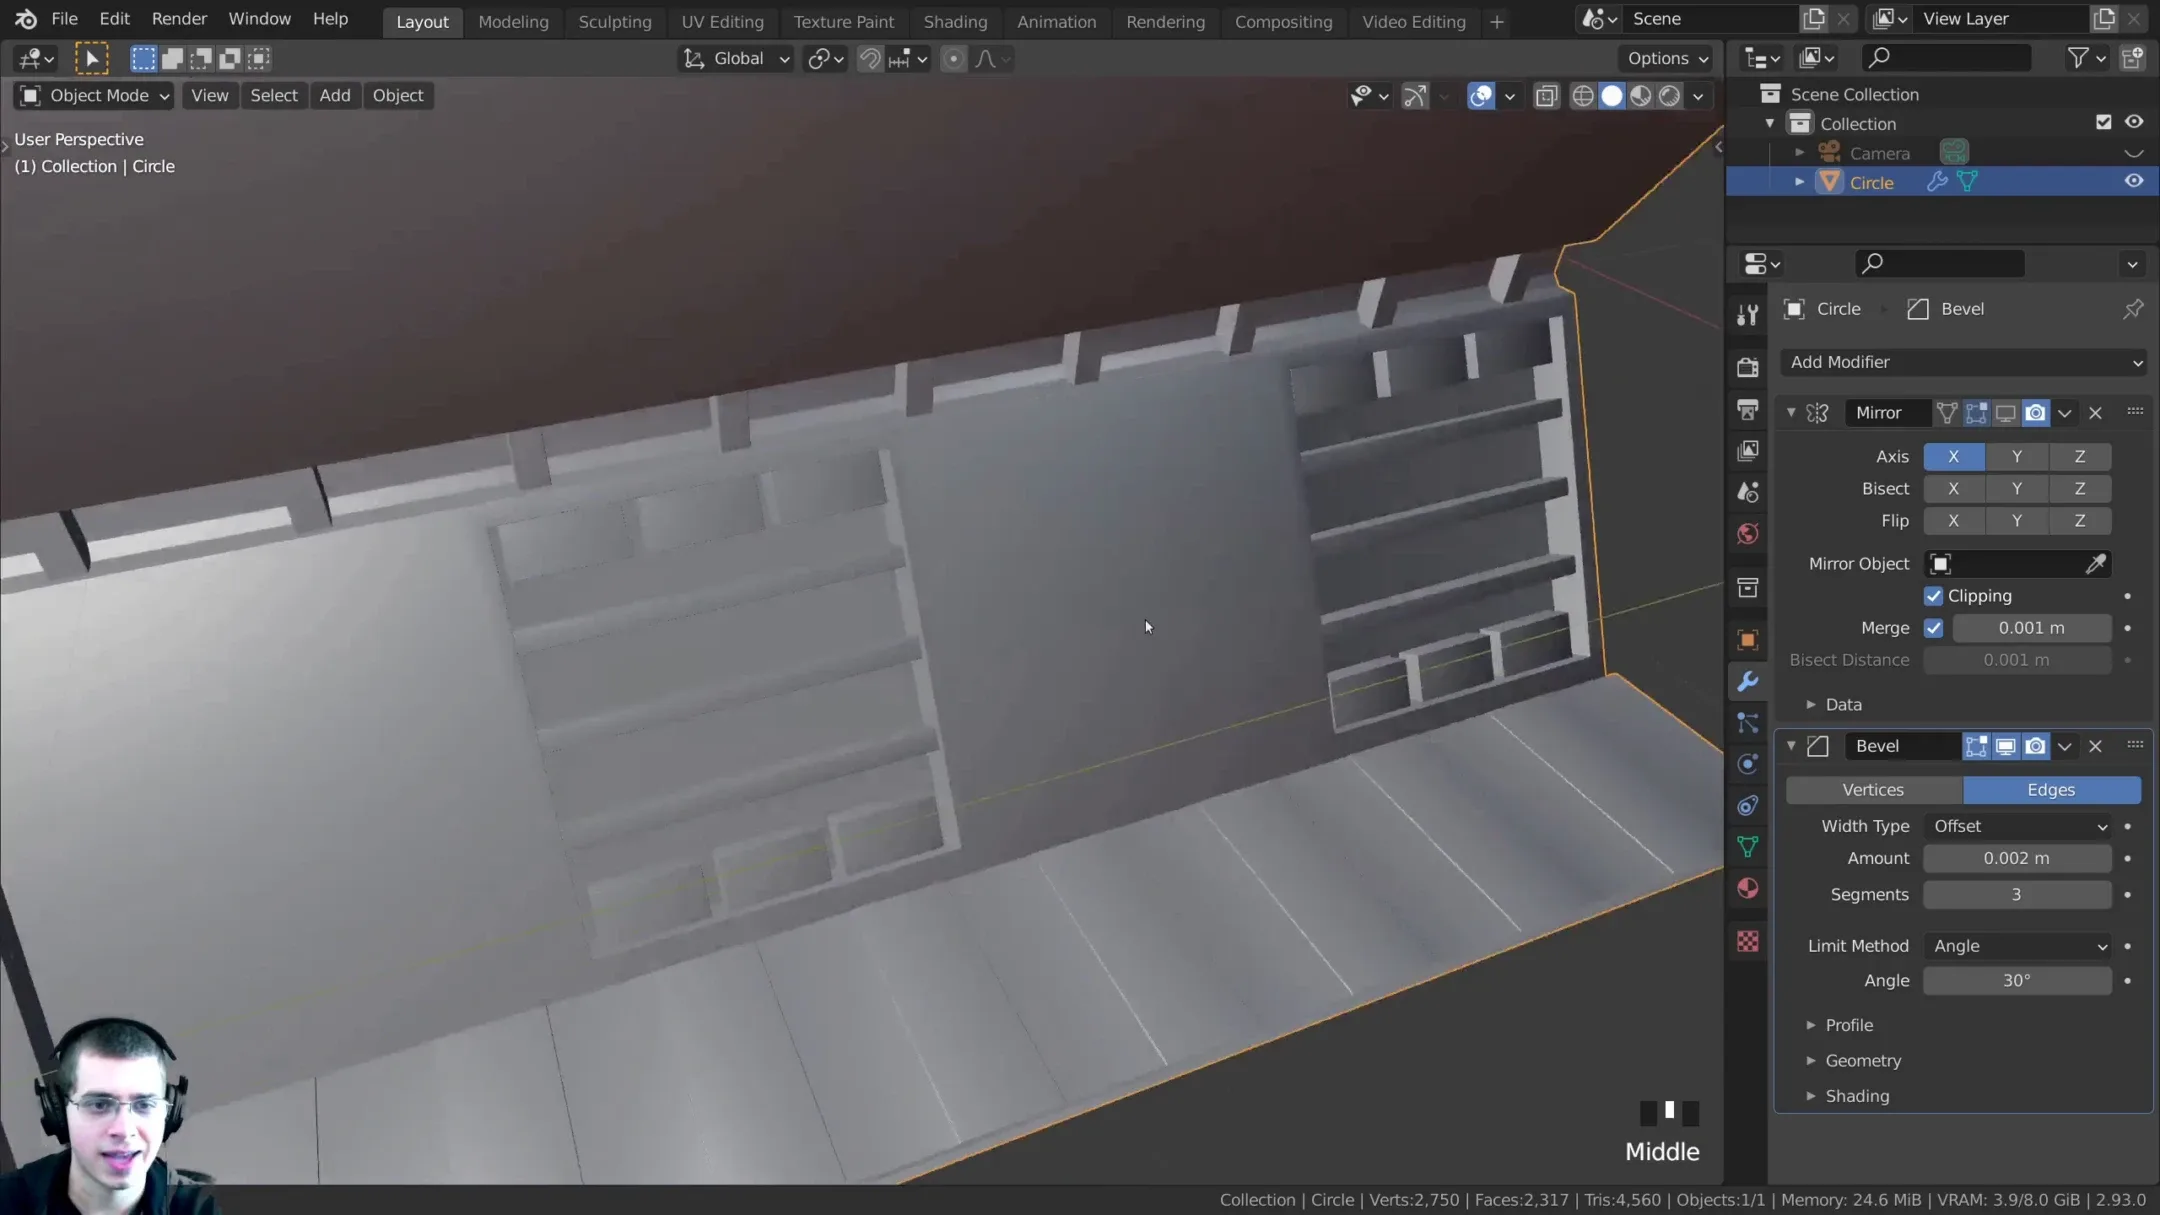Open World Properties (globe icon)

pos(1748,533)
